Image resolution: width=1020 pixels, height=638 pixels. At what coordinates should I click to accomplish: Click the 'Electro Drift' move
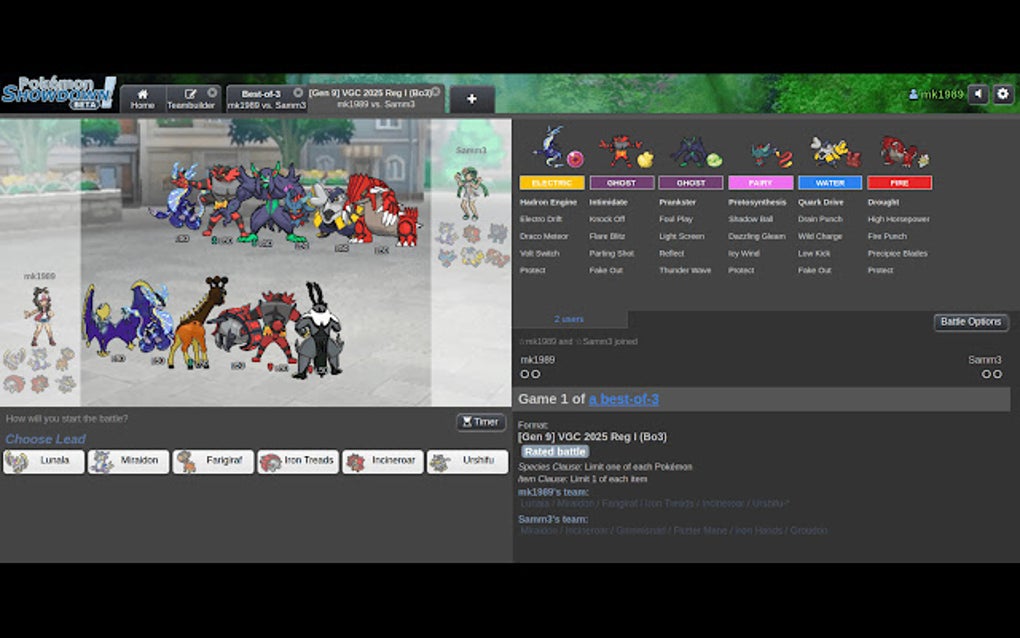[x=541, y=219]
